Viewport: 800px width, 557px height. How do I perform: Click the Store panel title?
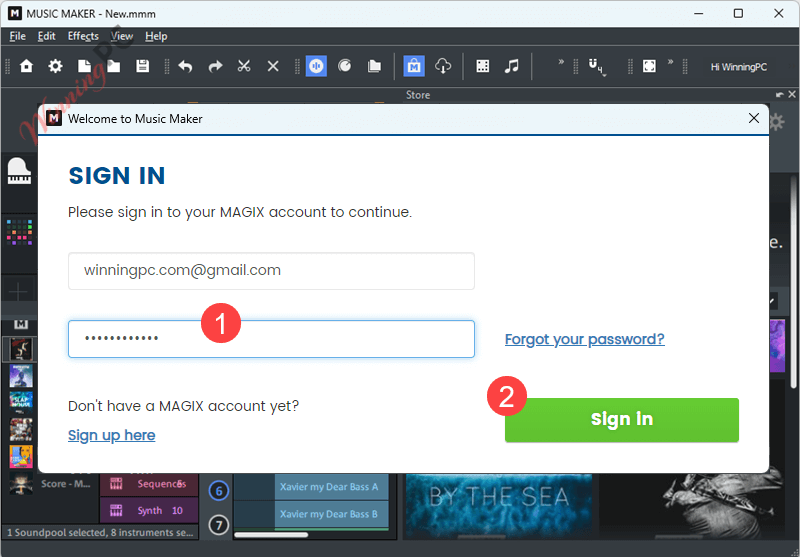tap(418, 95)
